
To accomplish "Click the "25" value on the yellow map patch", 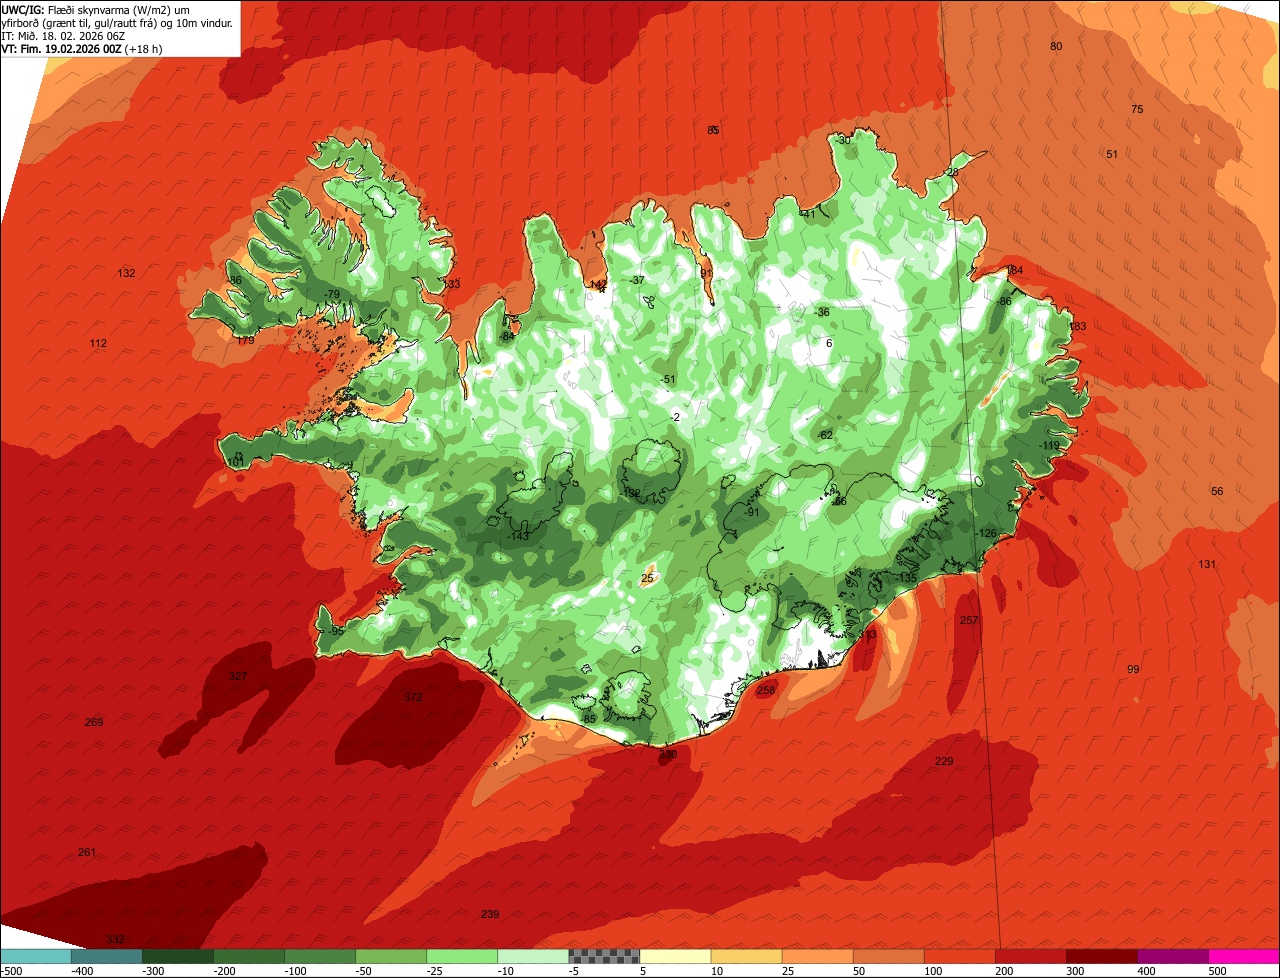I will [x=647, y=578].
